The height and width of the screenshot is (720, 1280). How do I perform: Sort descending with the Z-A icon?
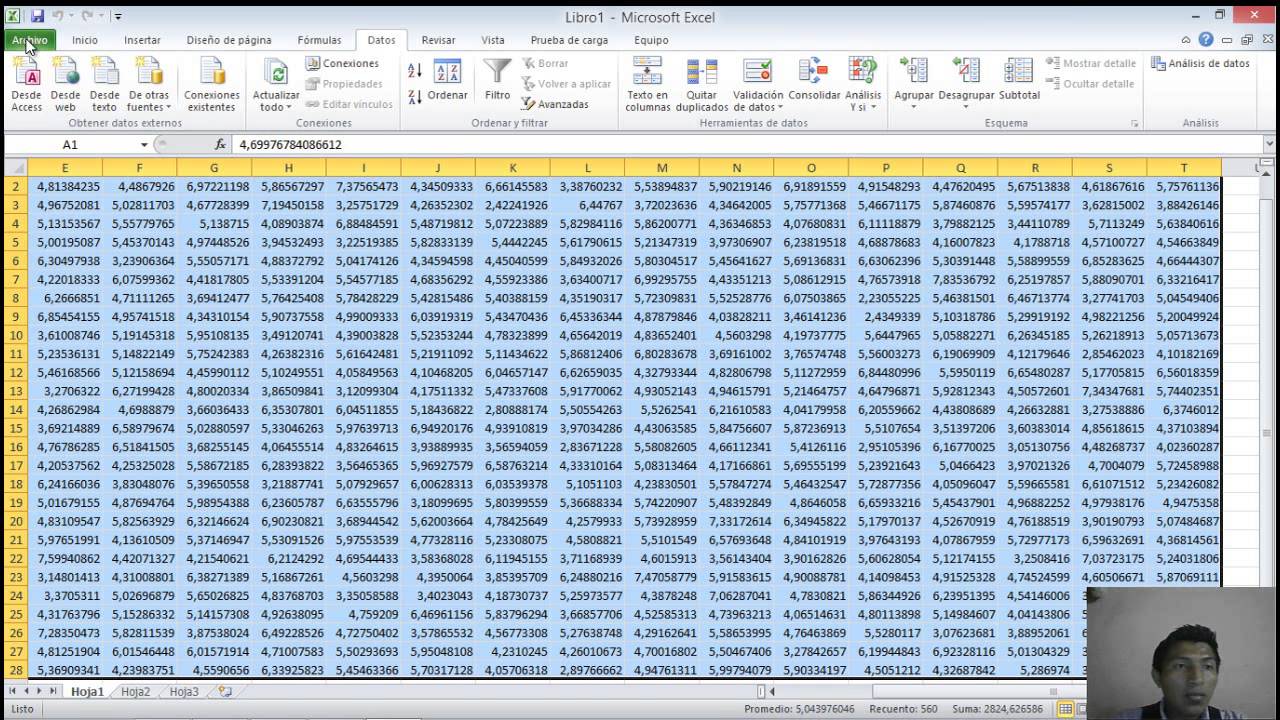pos(415,97)
